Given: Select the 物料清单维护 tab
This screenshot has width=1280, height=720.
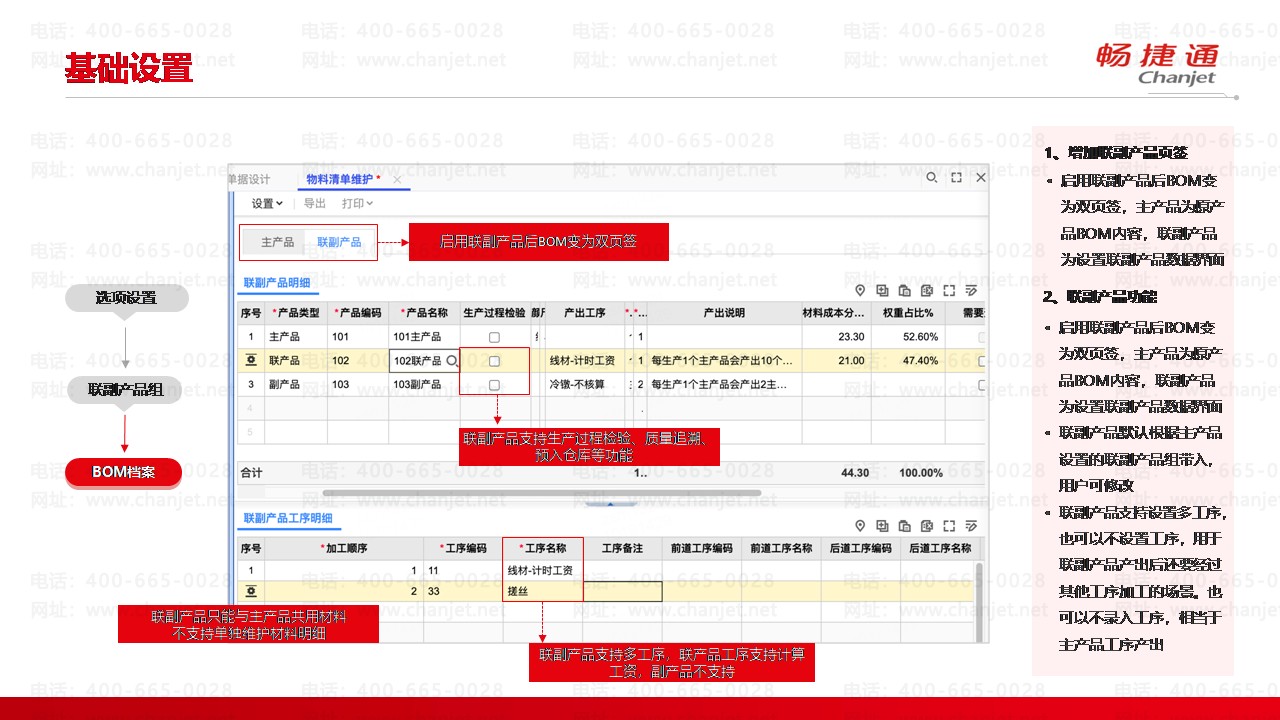Looking at the screenshot, I should click(342, 179).
